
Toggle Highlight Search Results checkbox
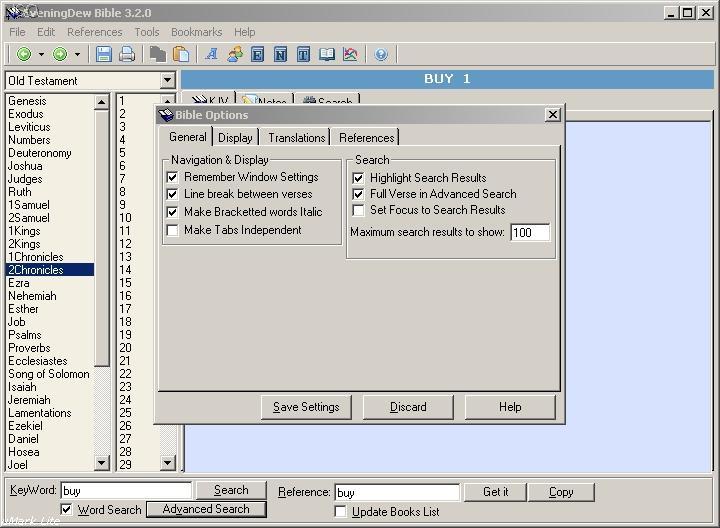coord(358,178)
